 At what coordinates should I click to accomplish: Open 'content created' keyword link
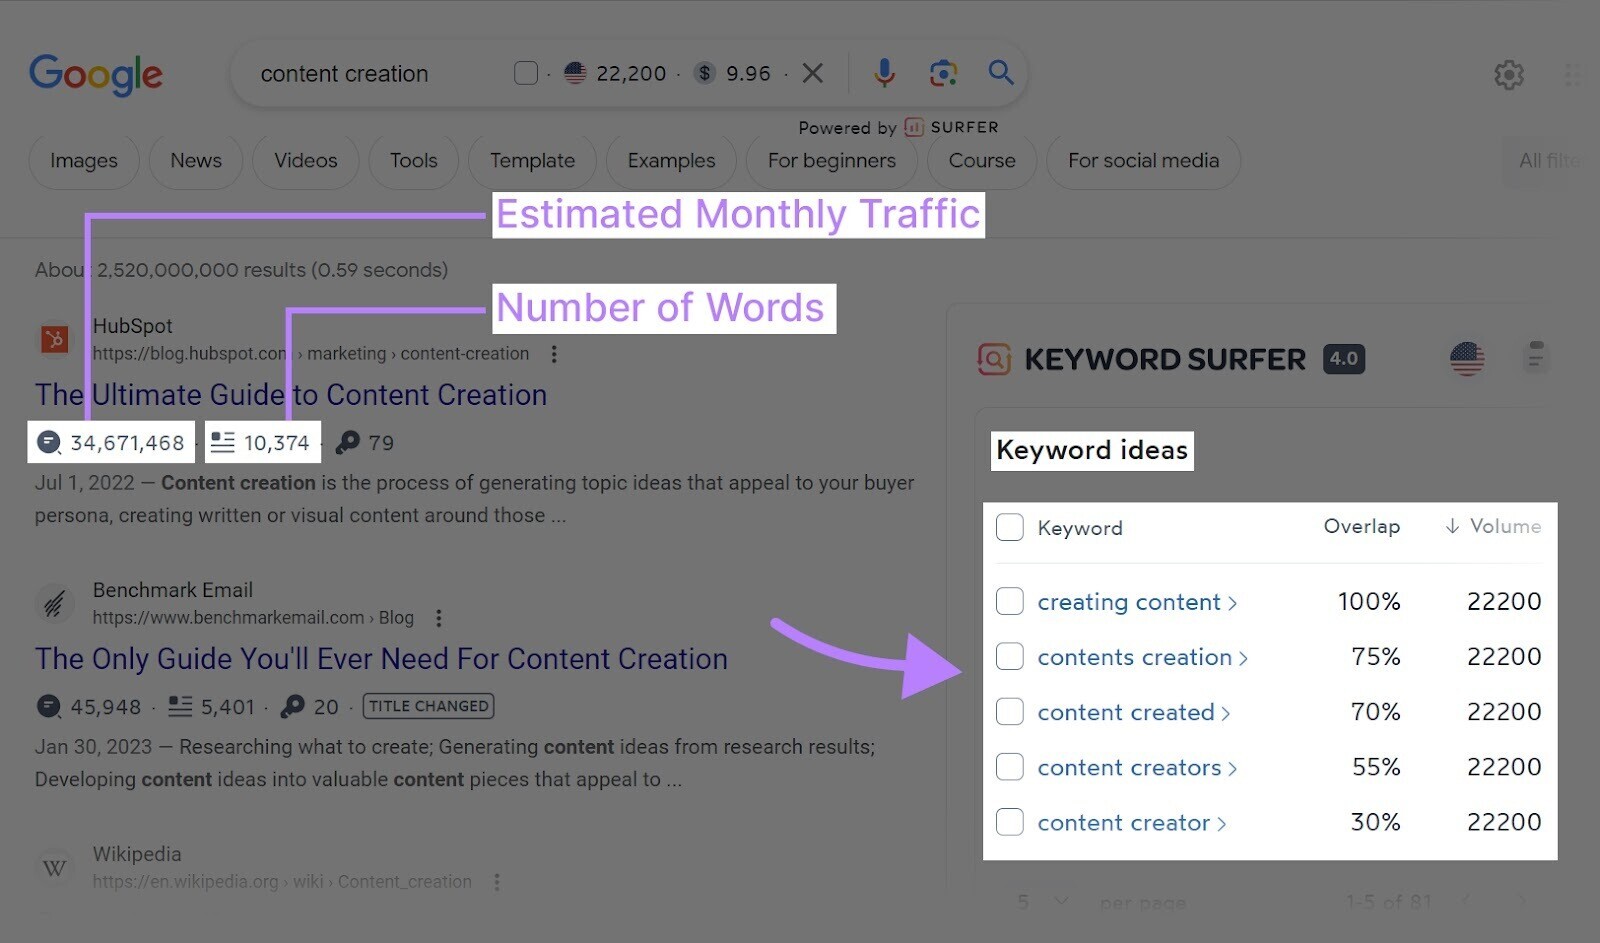pyautogui.click(x=1134, y=712)
